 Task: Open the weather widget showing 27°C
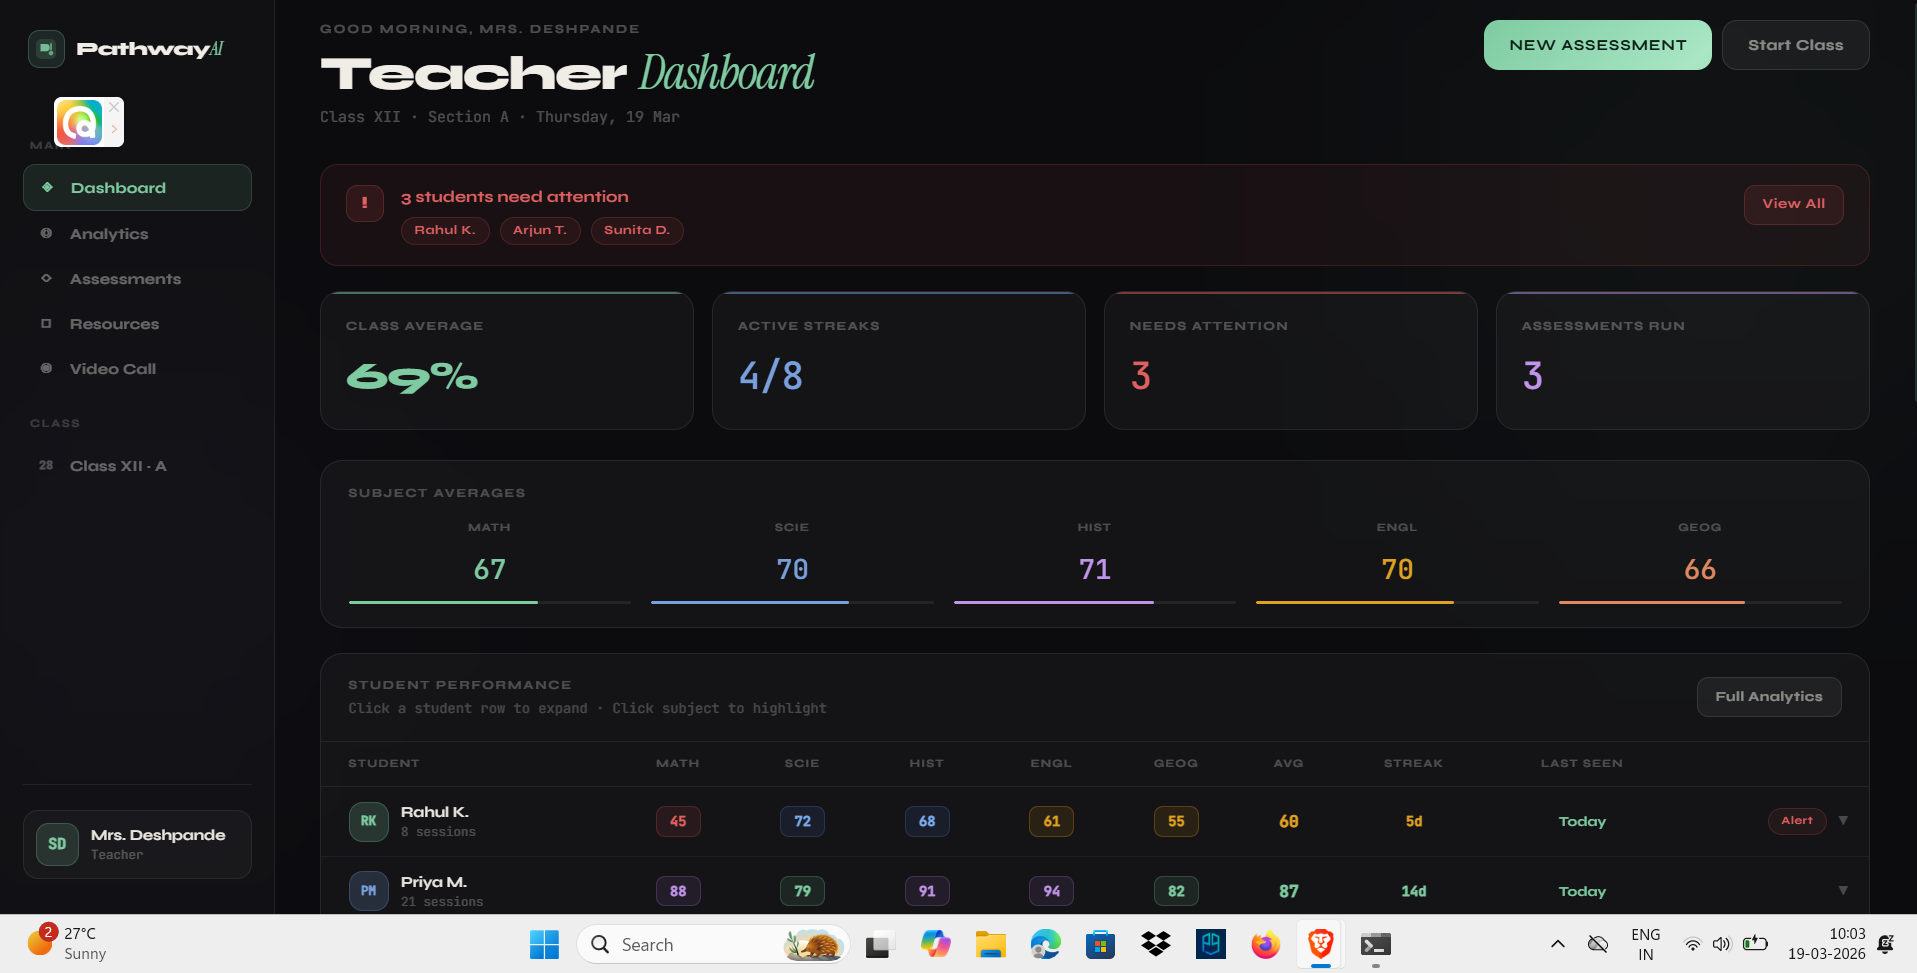click(68, 943)
